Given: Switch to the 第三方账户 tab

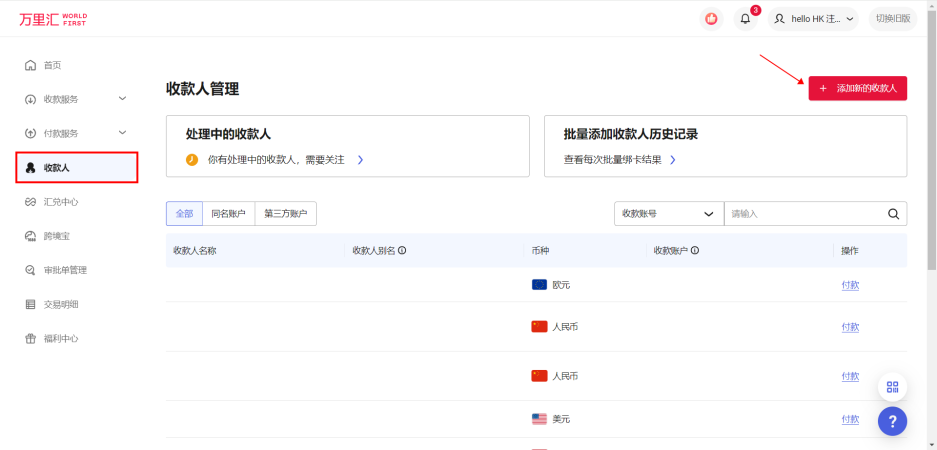Looking at the screenshot, I should click(x=285, y=213).
